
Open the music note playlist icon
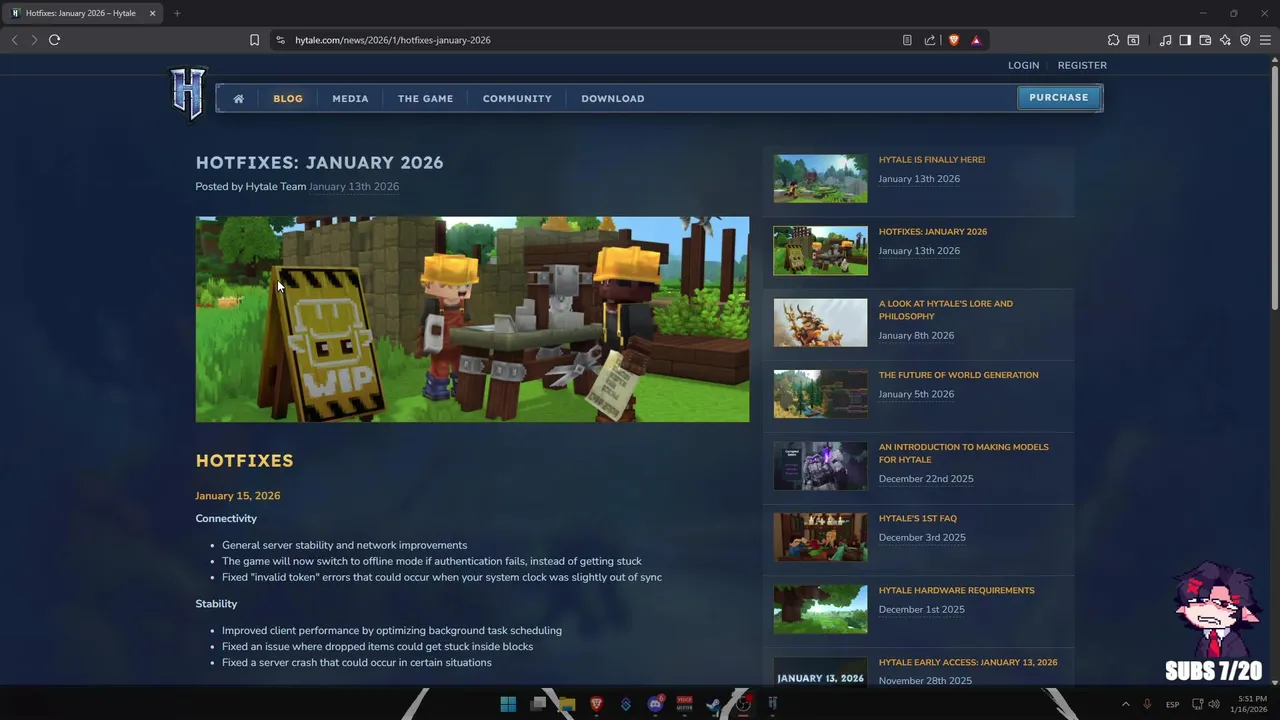click(x=1165, y=40)
